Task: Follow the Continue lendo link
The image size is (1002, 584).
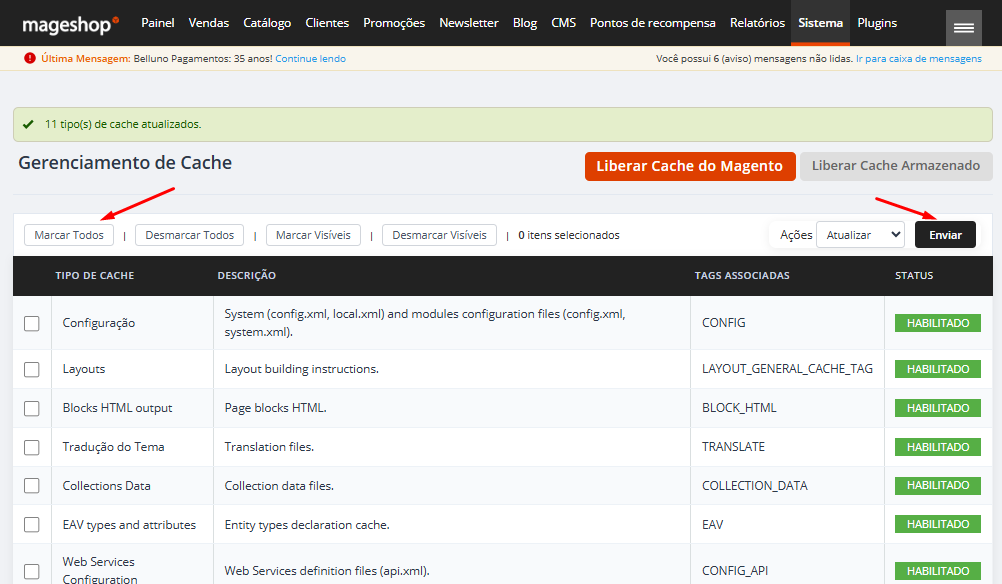Action: point(311,58)
